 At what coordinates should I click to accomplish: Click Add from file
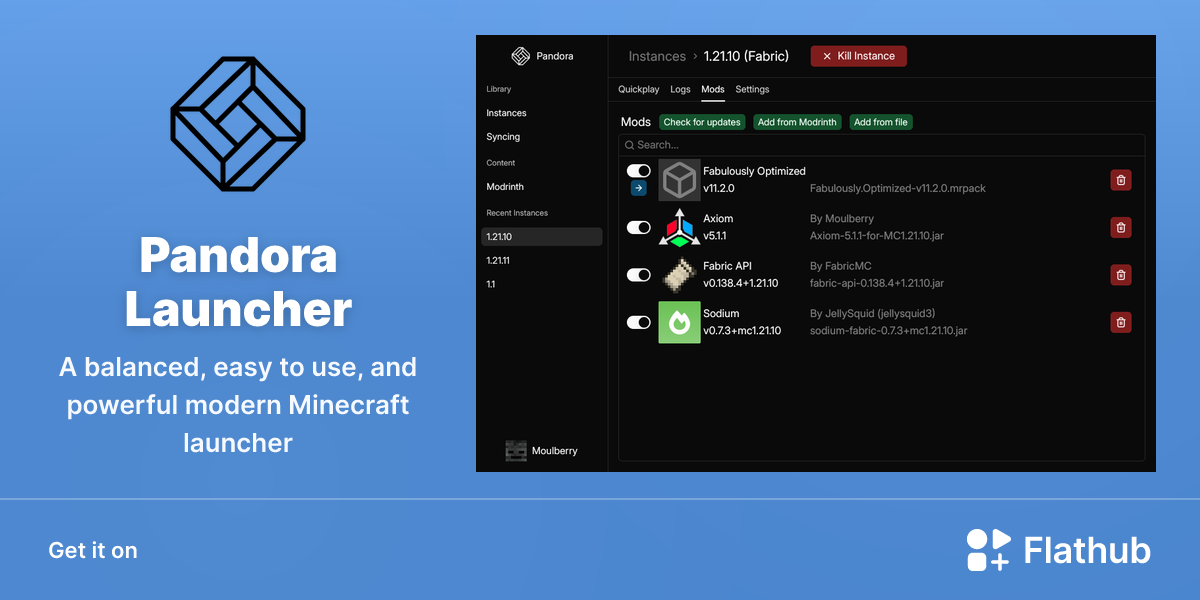click(881, 122)
